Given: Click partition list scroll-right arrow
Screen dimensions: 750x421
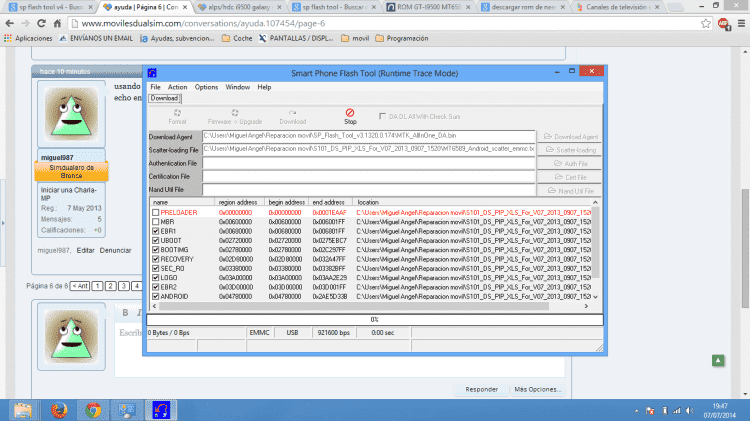Looking at the screenshot, I should (x=586, y=306).
